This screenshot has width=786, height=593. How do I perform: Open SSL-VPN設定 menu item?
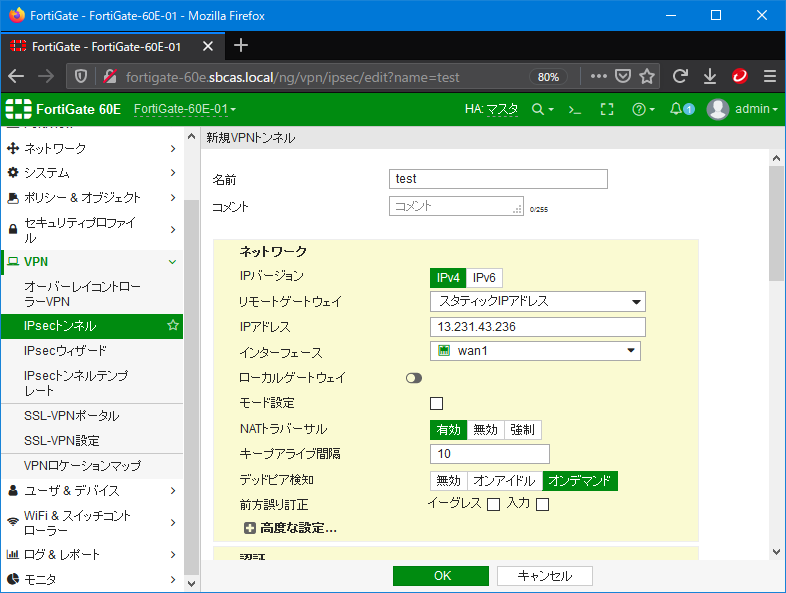92,441
